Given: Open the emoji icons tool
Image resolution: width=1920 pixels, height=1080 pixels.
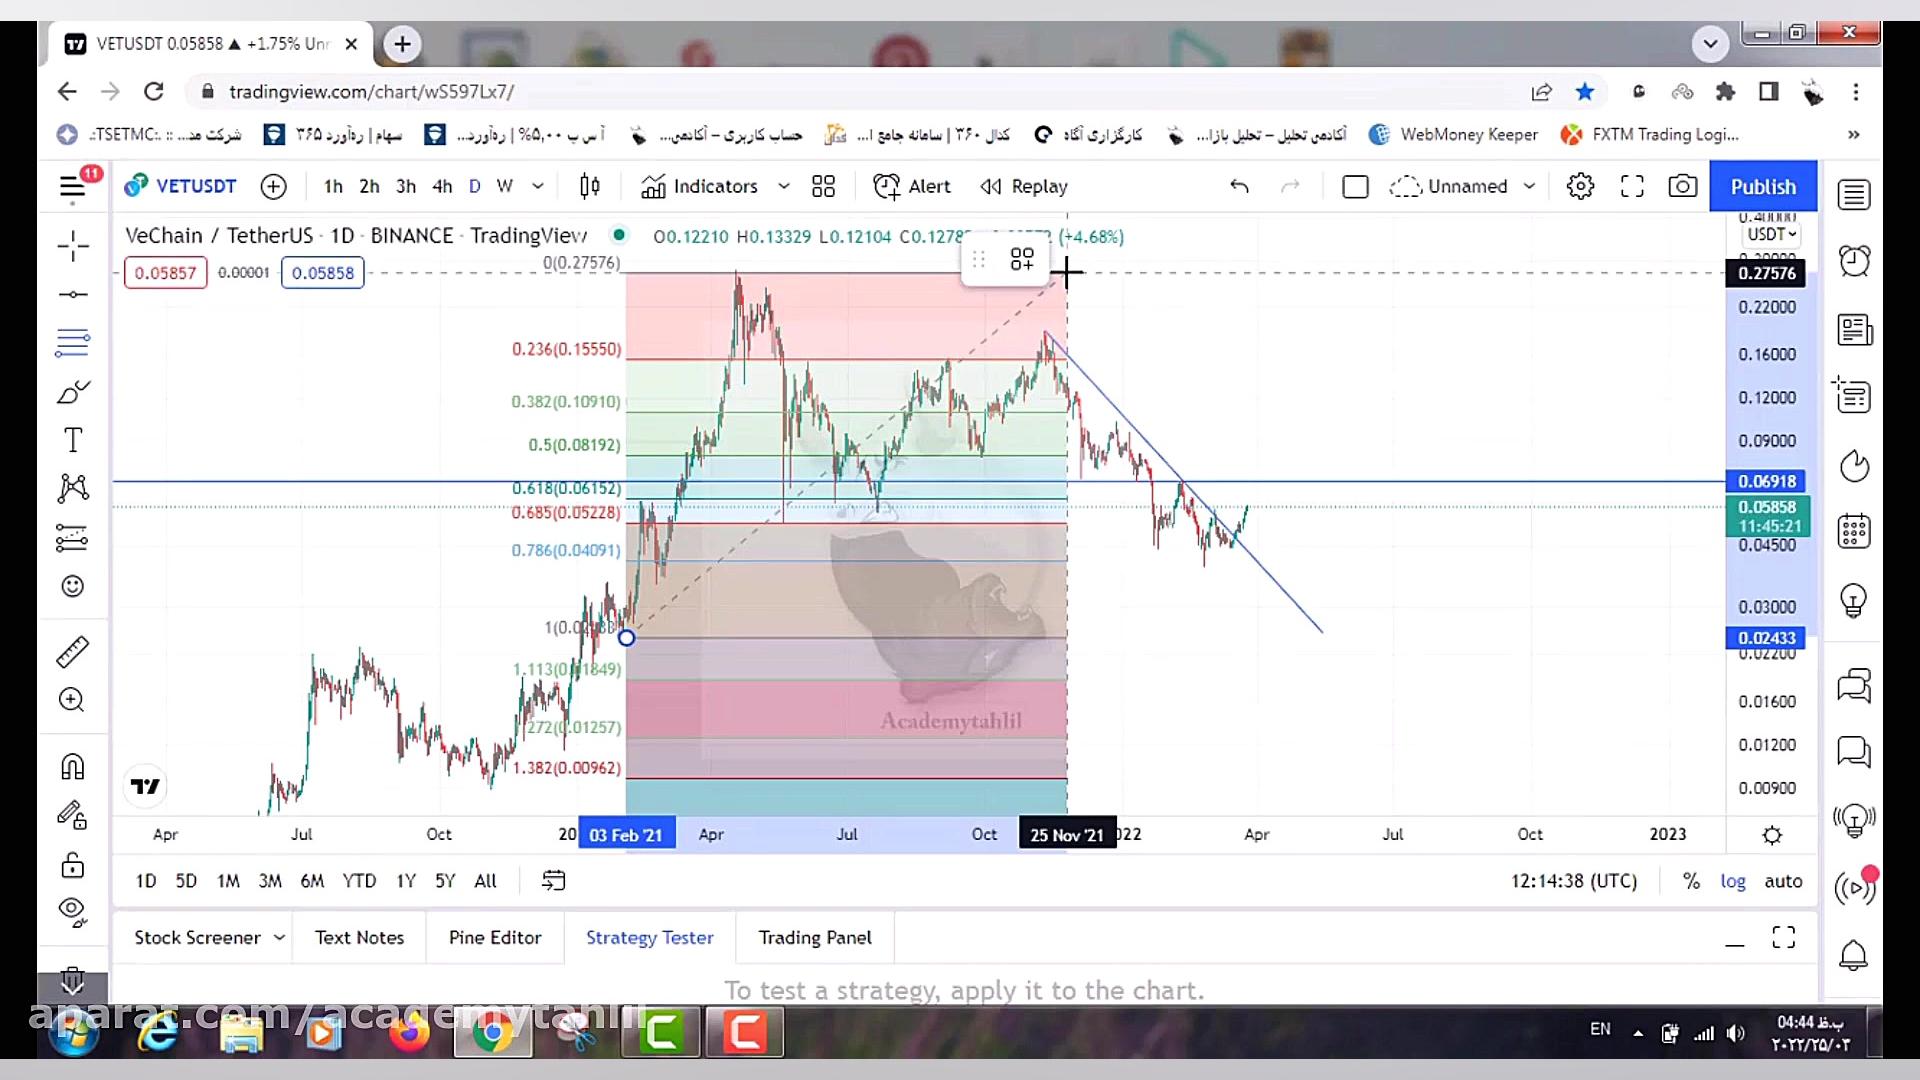Looking at the screenshot, I should click(73, 586).
